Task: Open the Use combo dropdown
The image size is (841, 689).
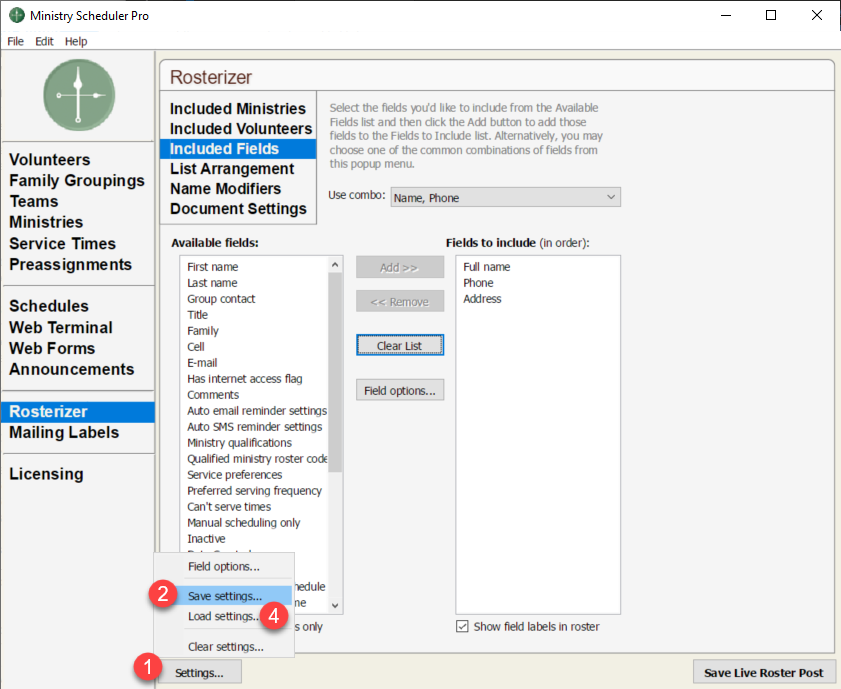Action: tap(505, 198)
